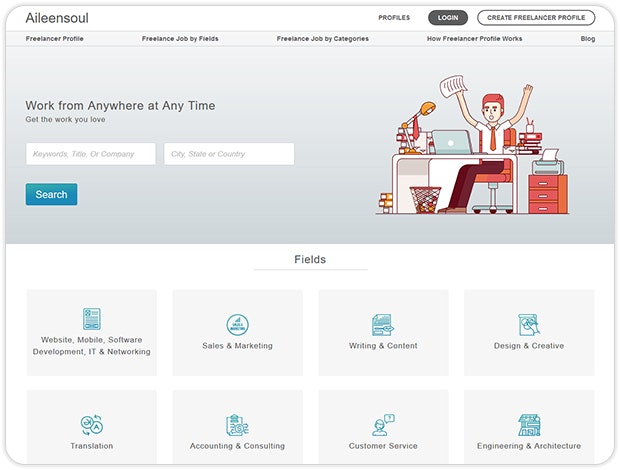Select the Design & Creative label

coord(529,345)
